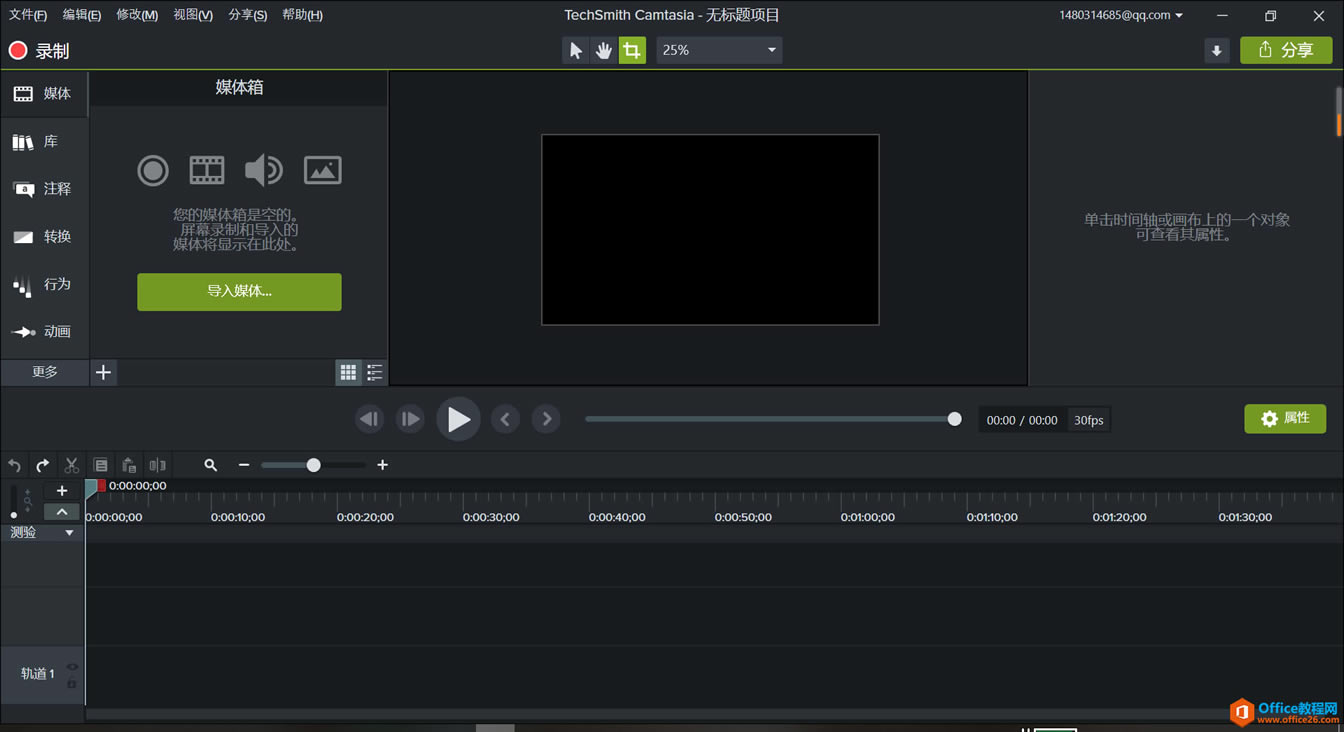Open the 1480314685@qq.com account dropdown
The width and height of the screenshot is (1344, 732).
click(1121, 15)
